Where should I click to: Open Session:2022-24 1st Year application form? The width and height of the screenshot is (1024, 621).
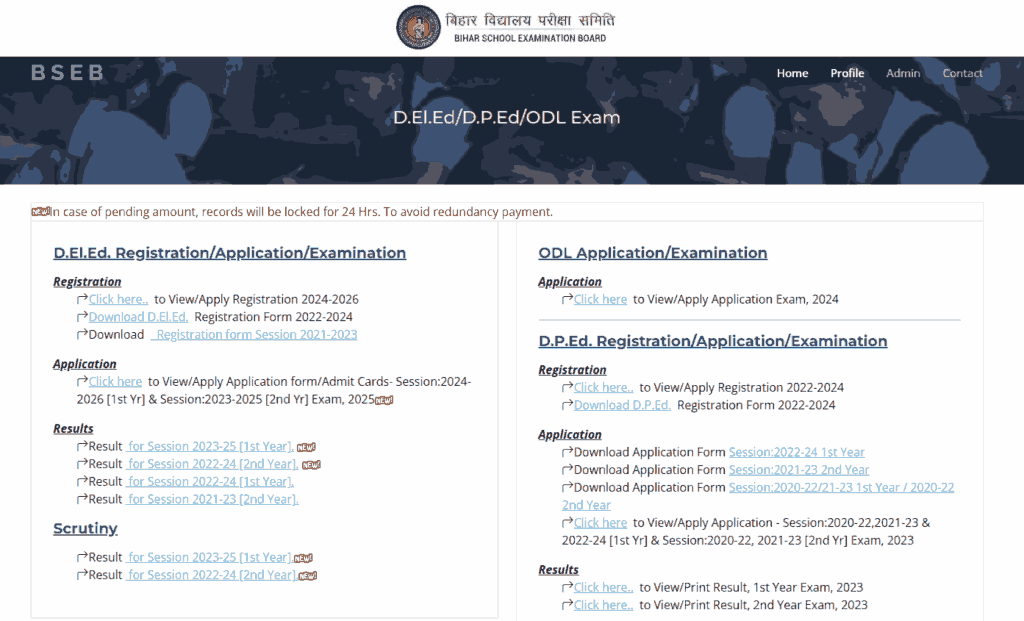tap(797, 452)
